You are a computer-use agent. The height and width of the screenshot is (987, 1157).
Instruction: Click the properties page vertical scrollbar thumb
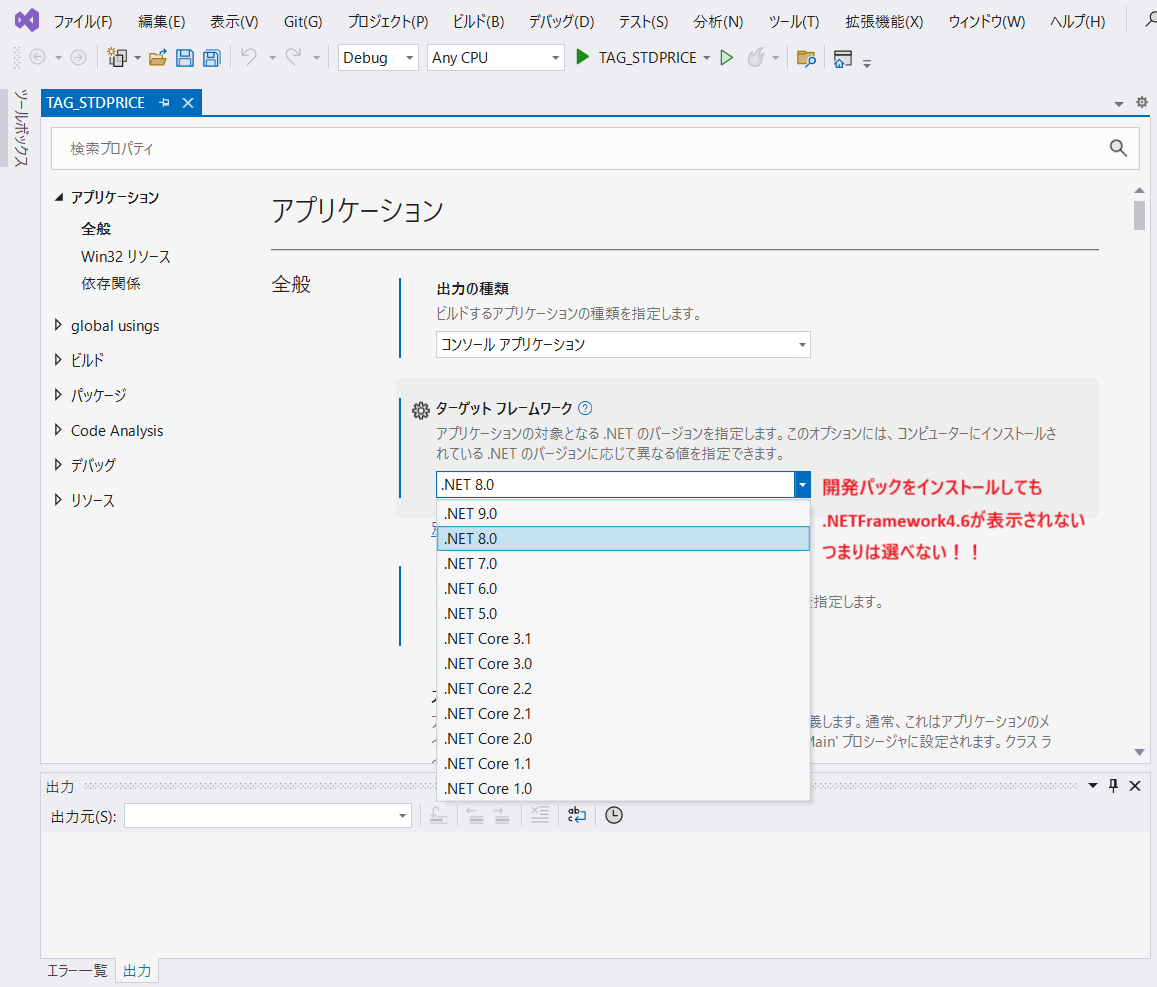[1139, 215]
